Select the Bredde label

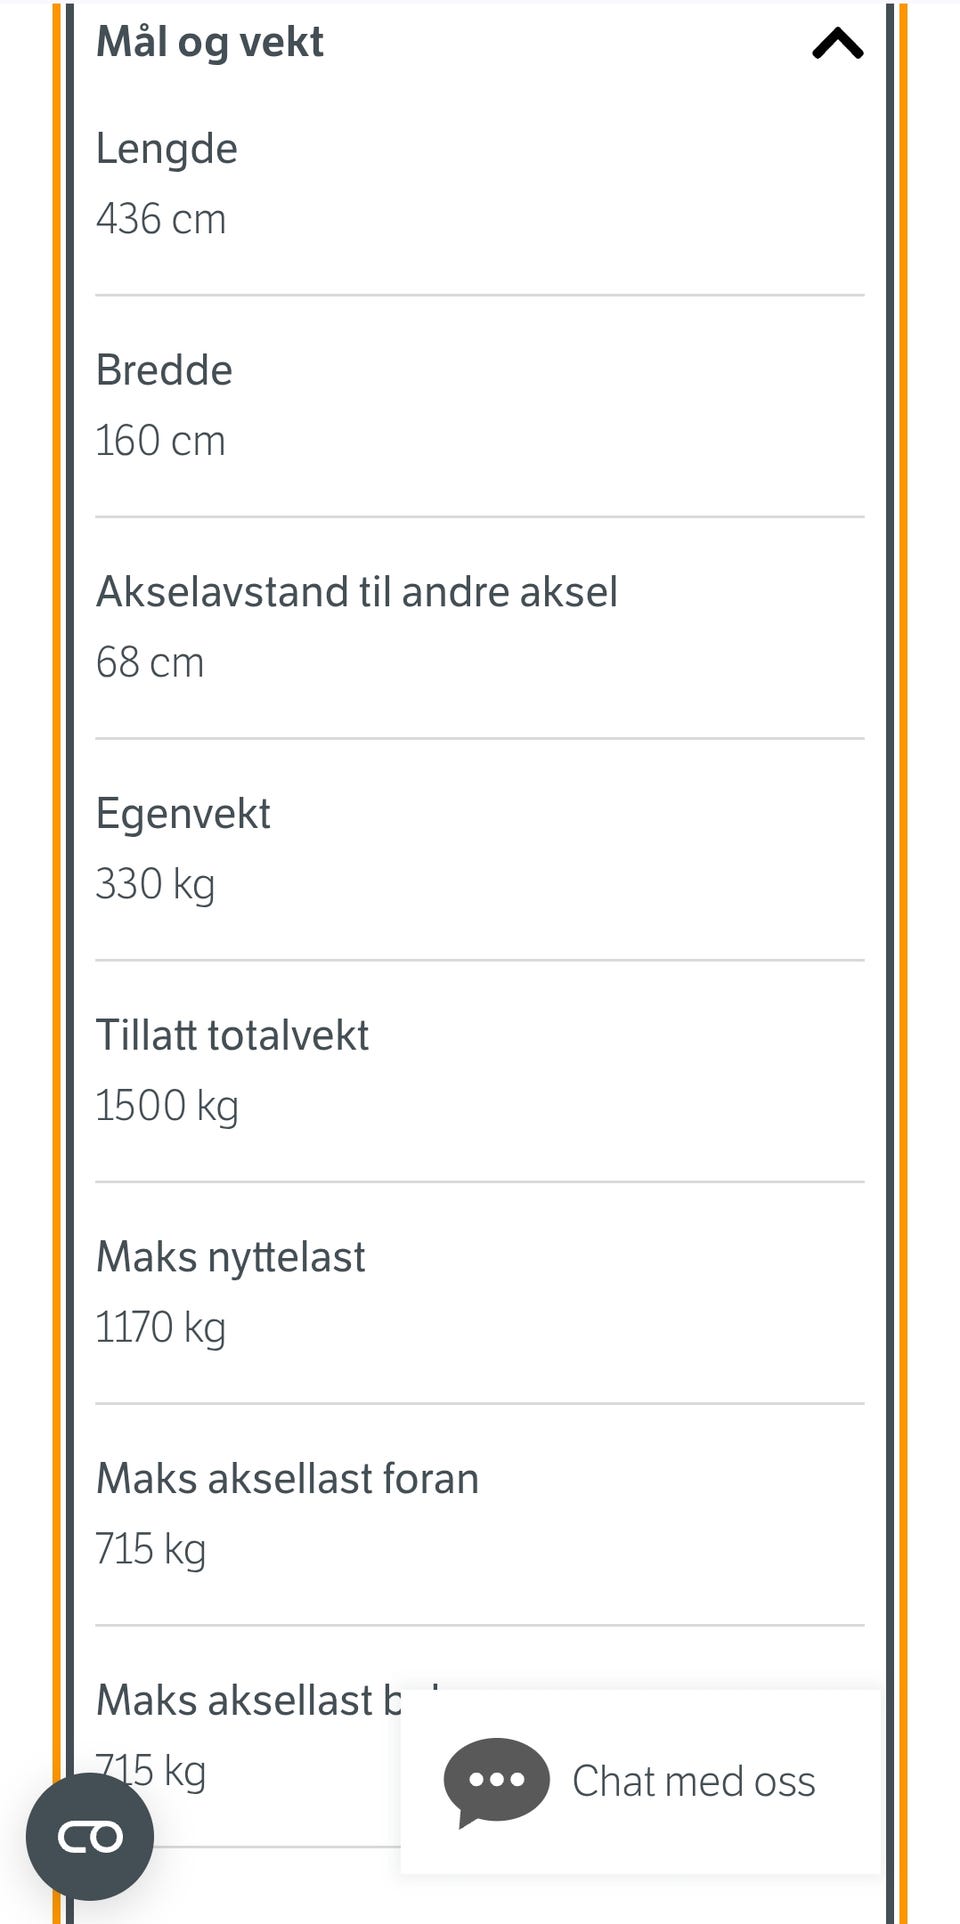pos(164,370)
